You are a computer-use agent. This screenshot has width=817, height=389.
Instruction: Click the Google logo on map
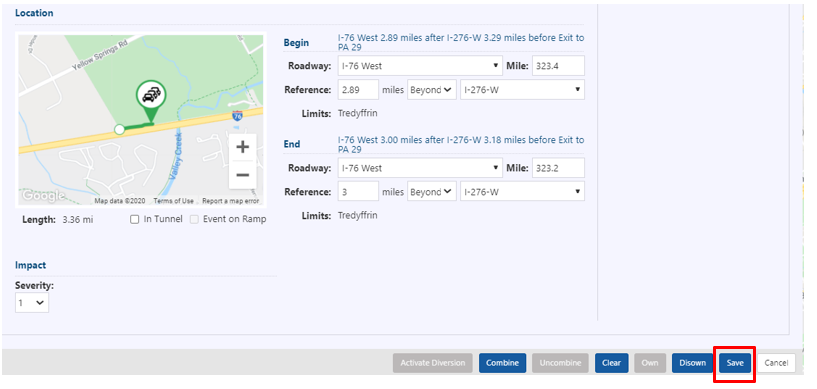pyautogui.click(x=43, y=196)
